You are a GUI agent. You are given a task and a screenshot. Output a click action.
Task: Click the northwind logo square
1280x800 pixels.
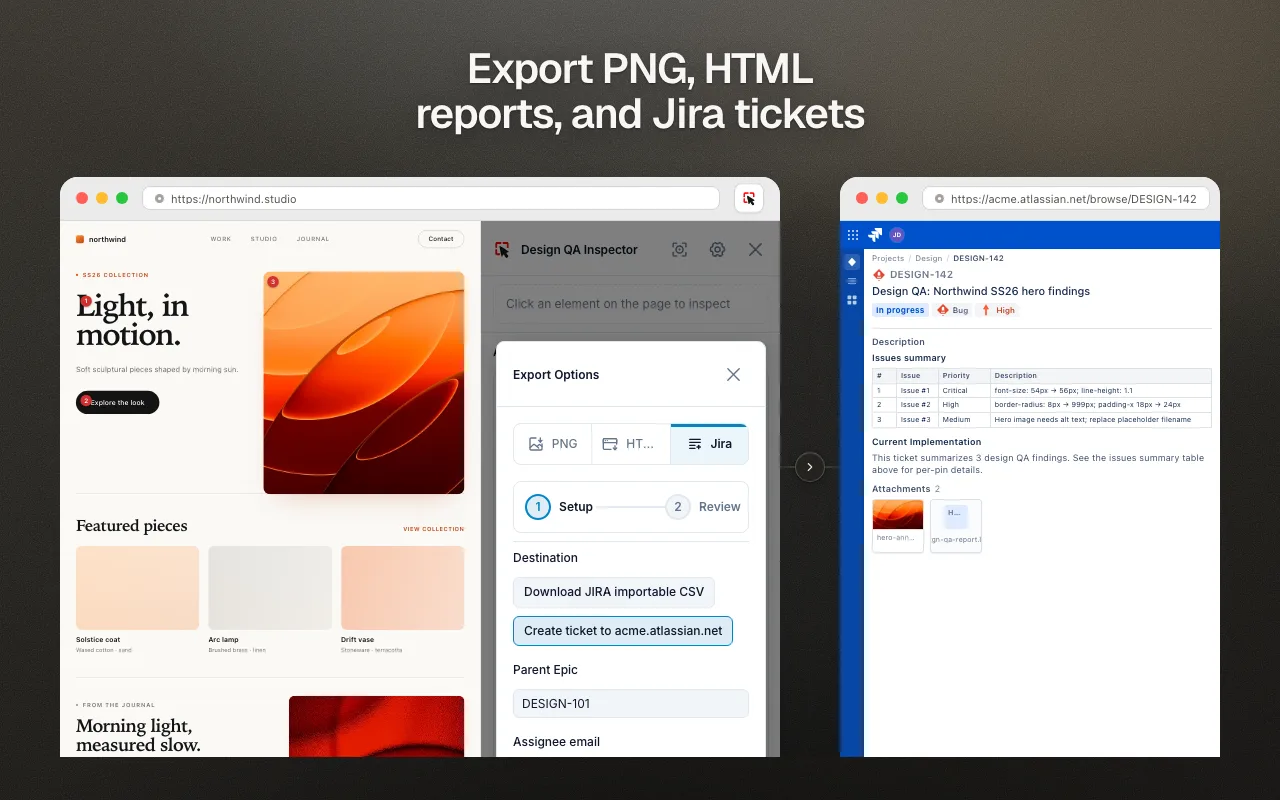[x=80, y=239]
